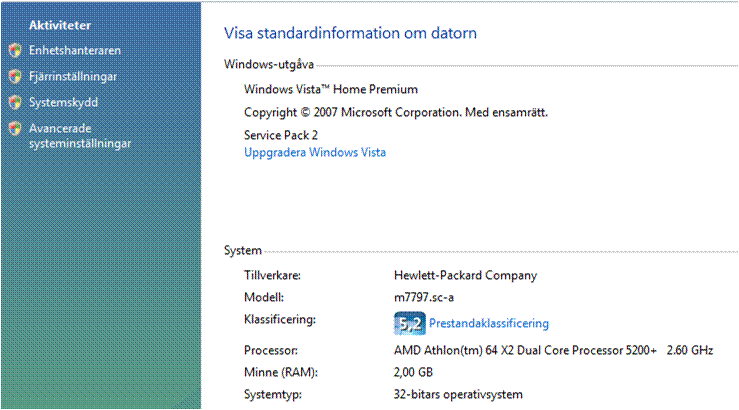Open Avancerade systeminställningar link
The height and width of the screenshot is (410, 739).
[80, 136]
